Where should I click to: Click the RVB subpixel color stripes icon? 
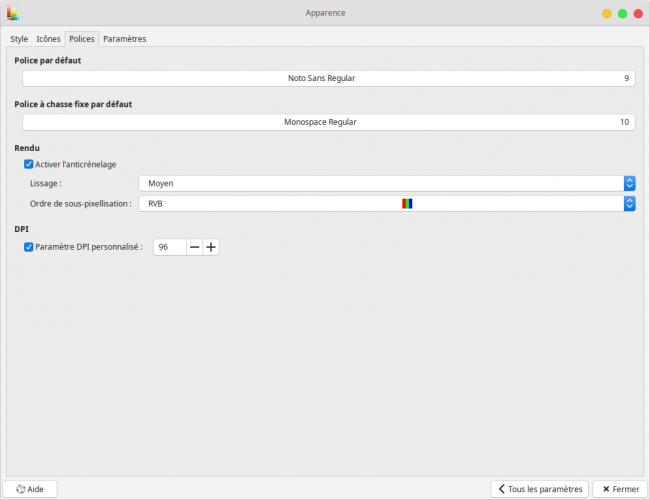click(x=407, y=203)
